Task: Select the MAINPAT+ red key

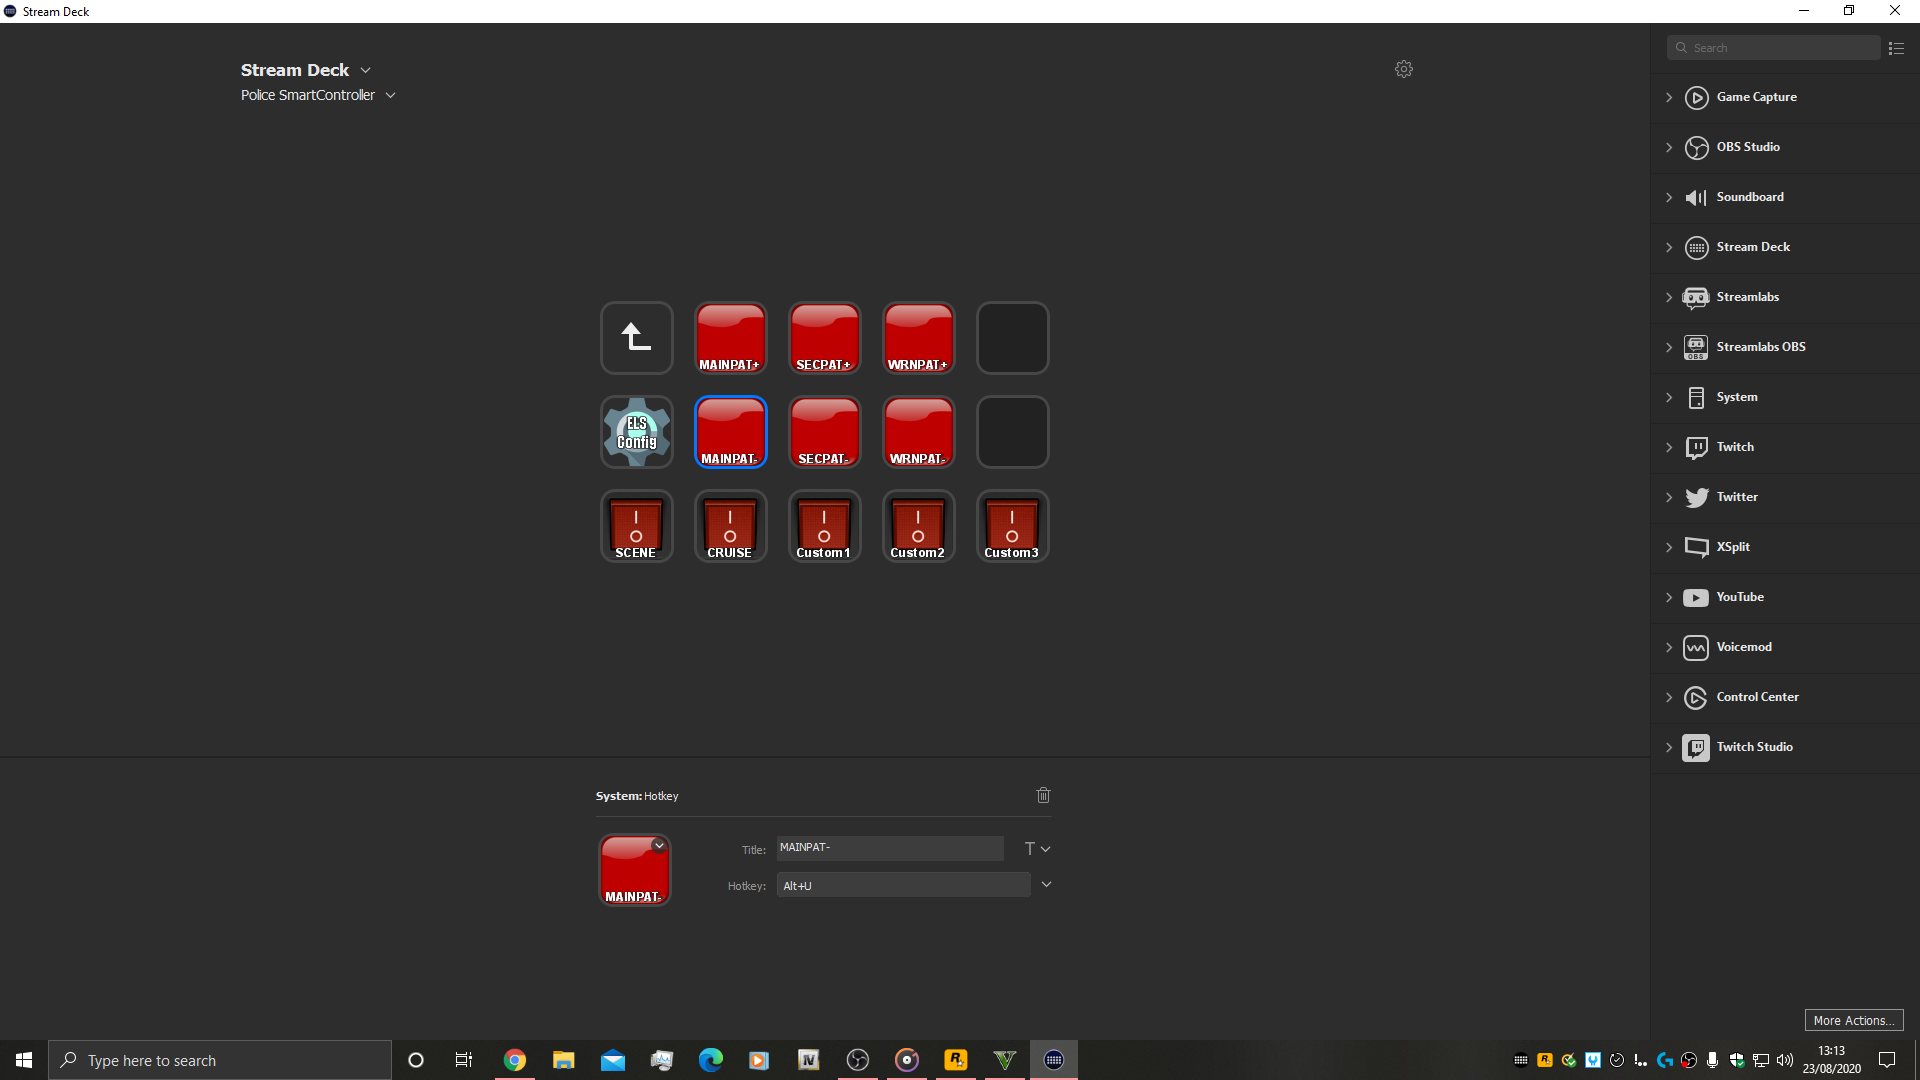Action: pos(730,338)
